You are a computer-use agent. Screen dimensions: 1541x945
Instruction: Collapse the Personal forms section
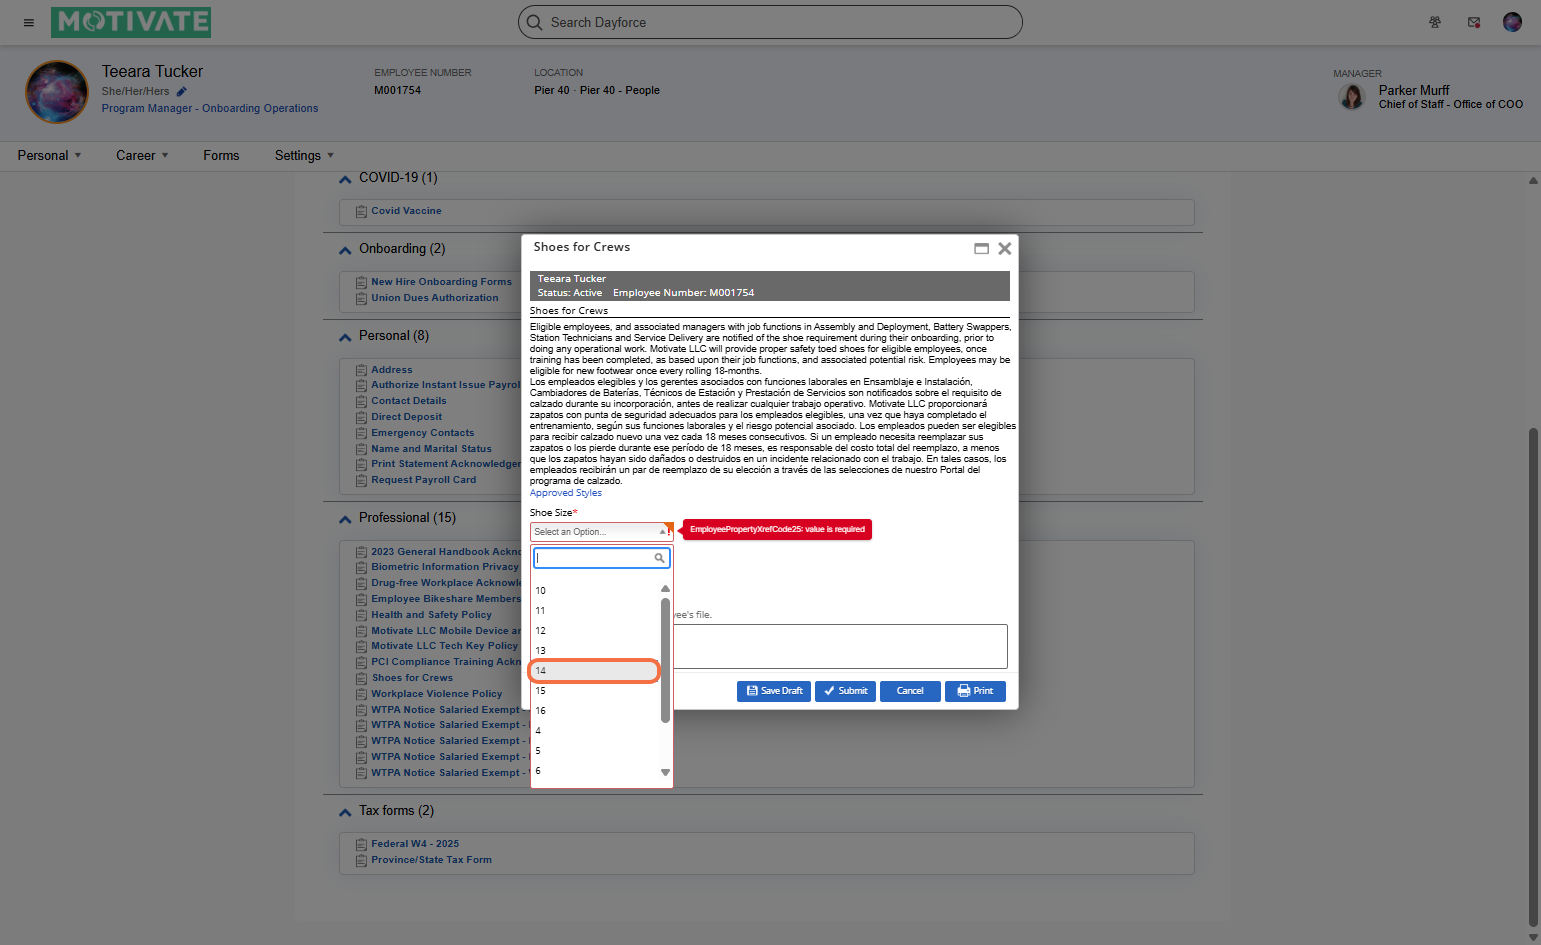tap(345, 337)
